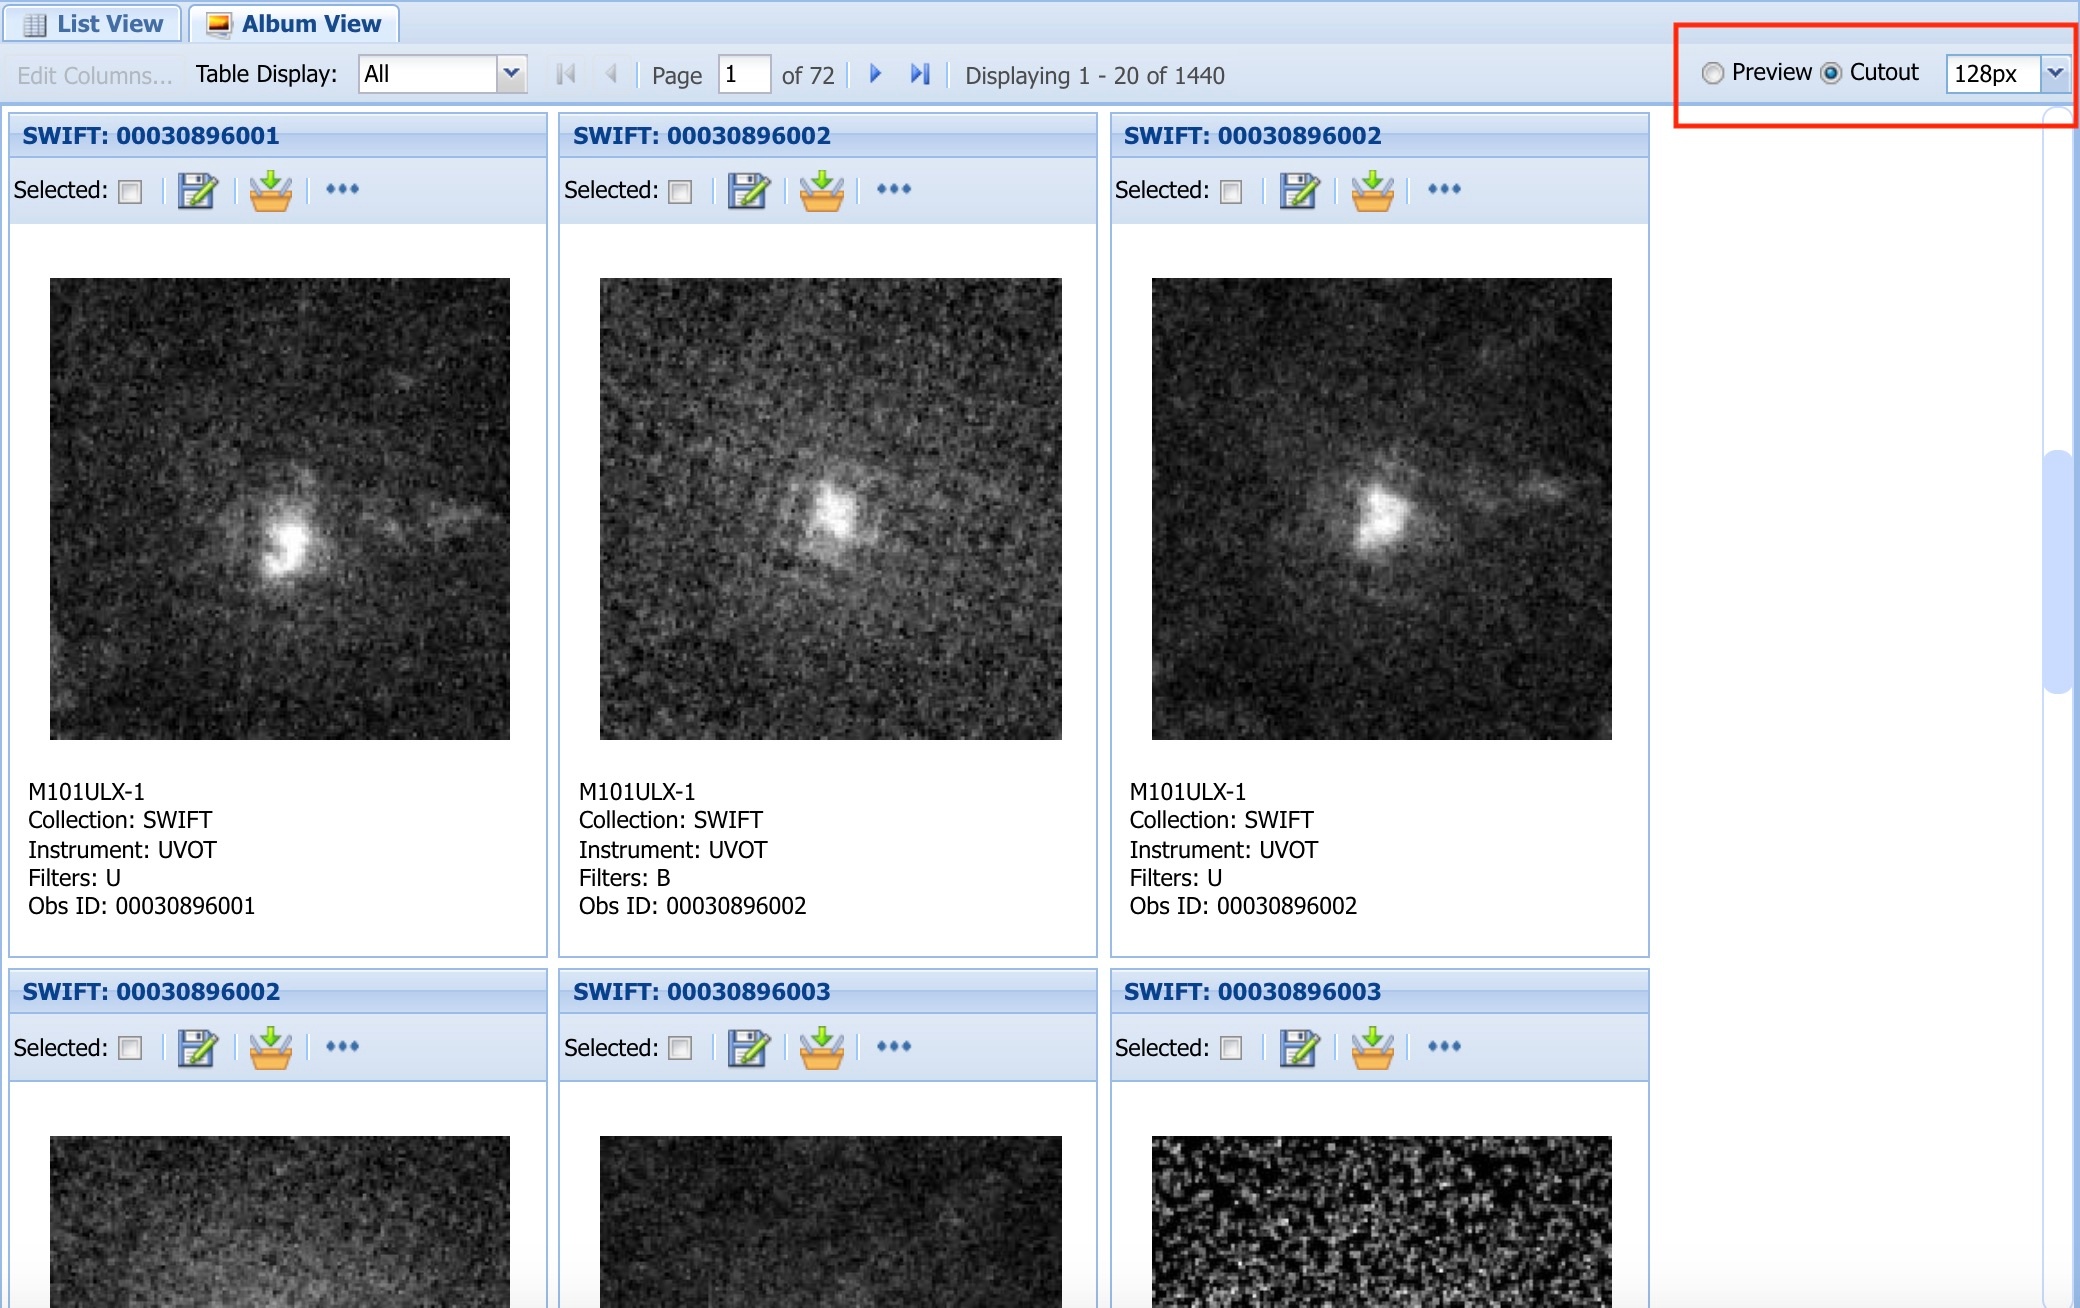Click the 'Obs ID: 00030896001' text
This screenshot has height=1308, width=2080.
(142, 906)
